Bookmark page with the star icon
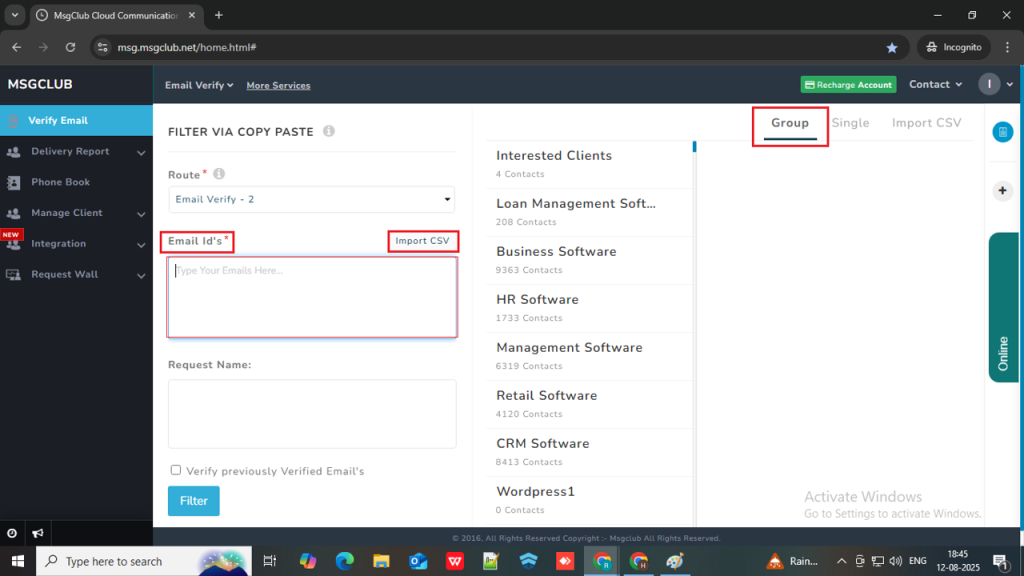1024x576 pixels. coord(892,48)
